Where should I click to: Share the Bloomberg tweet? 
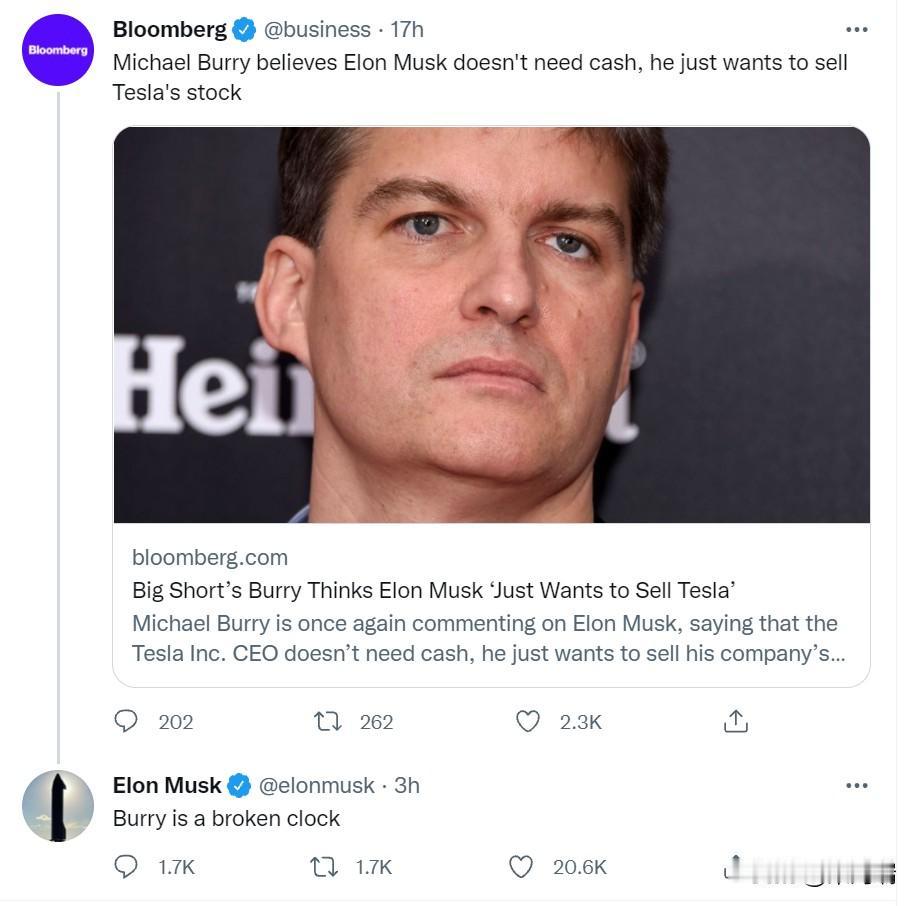[735, 721]
